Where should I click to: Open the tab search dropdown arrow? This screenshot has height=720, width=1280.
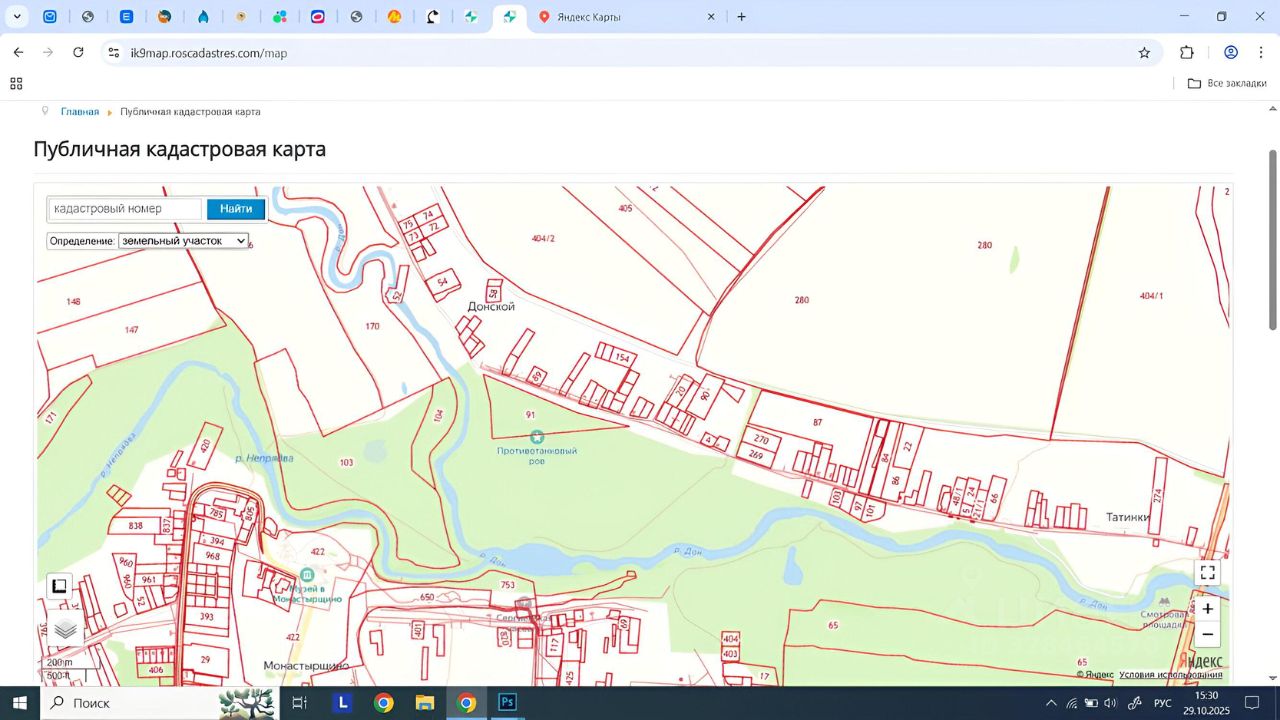(17, 17)
